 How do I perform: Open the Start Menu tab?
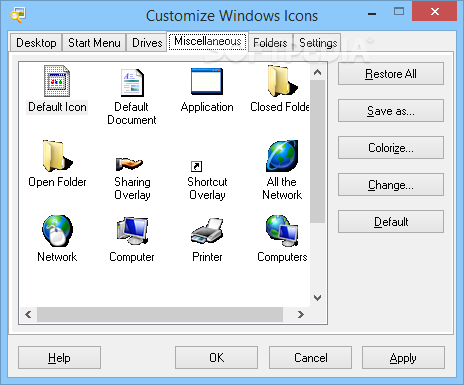point(94,43)
